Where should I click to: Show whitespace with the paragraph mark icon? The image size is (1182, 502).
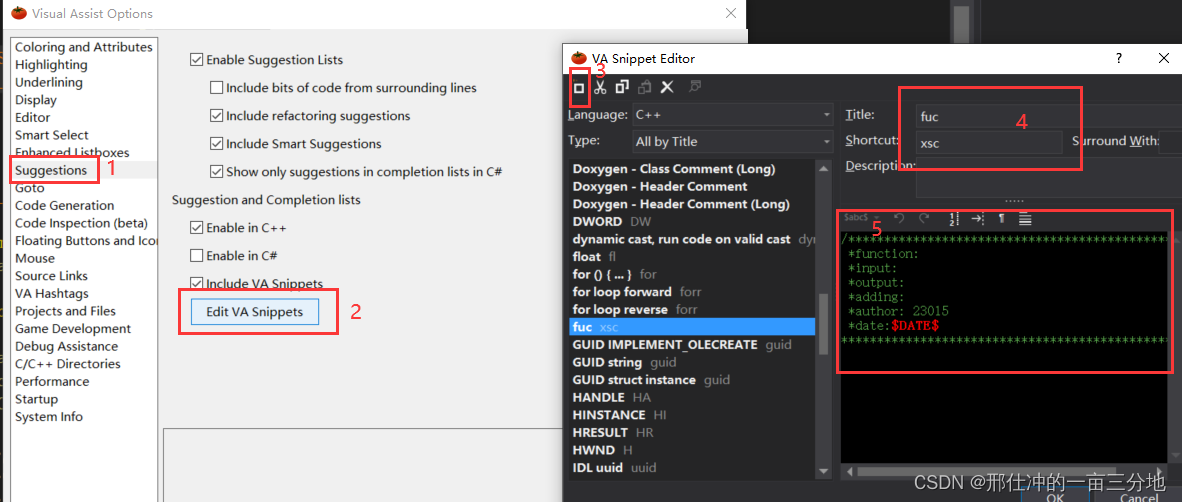point(1002,219)
